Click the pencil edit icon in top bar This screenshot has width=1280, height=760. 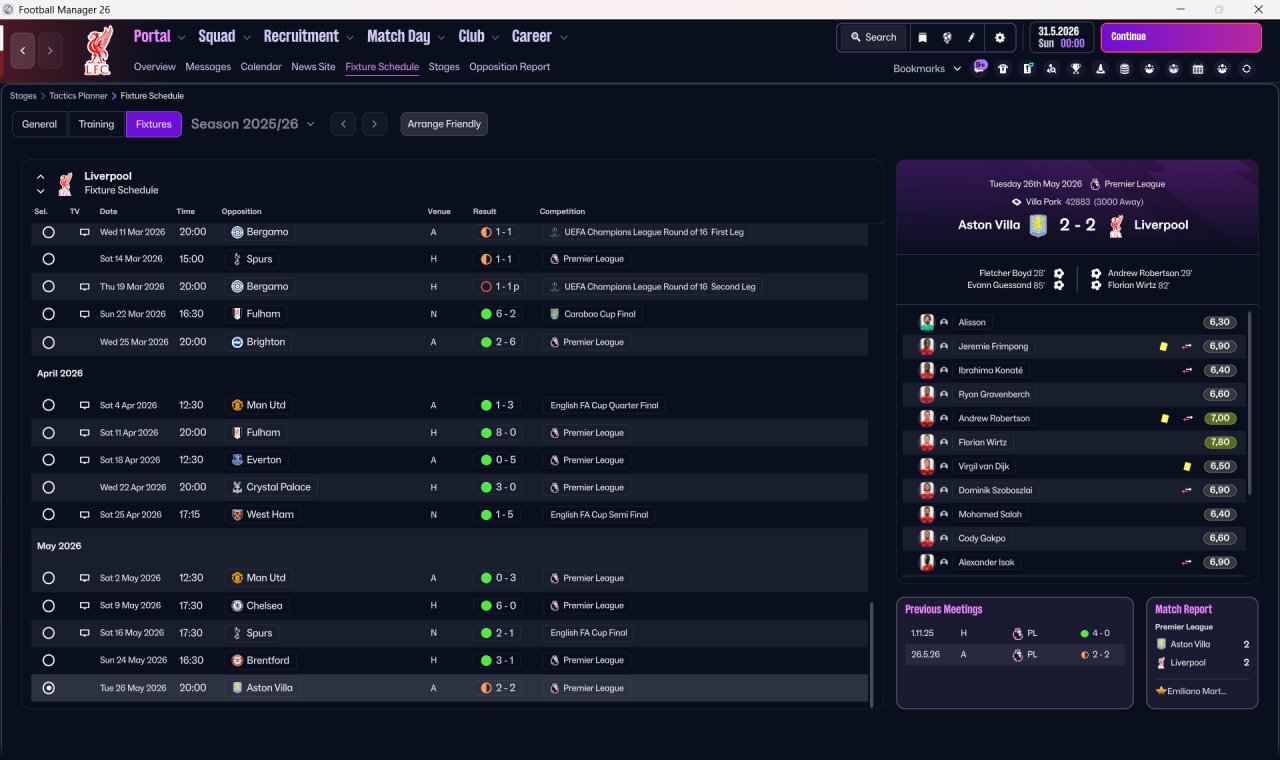(971, 37)
